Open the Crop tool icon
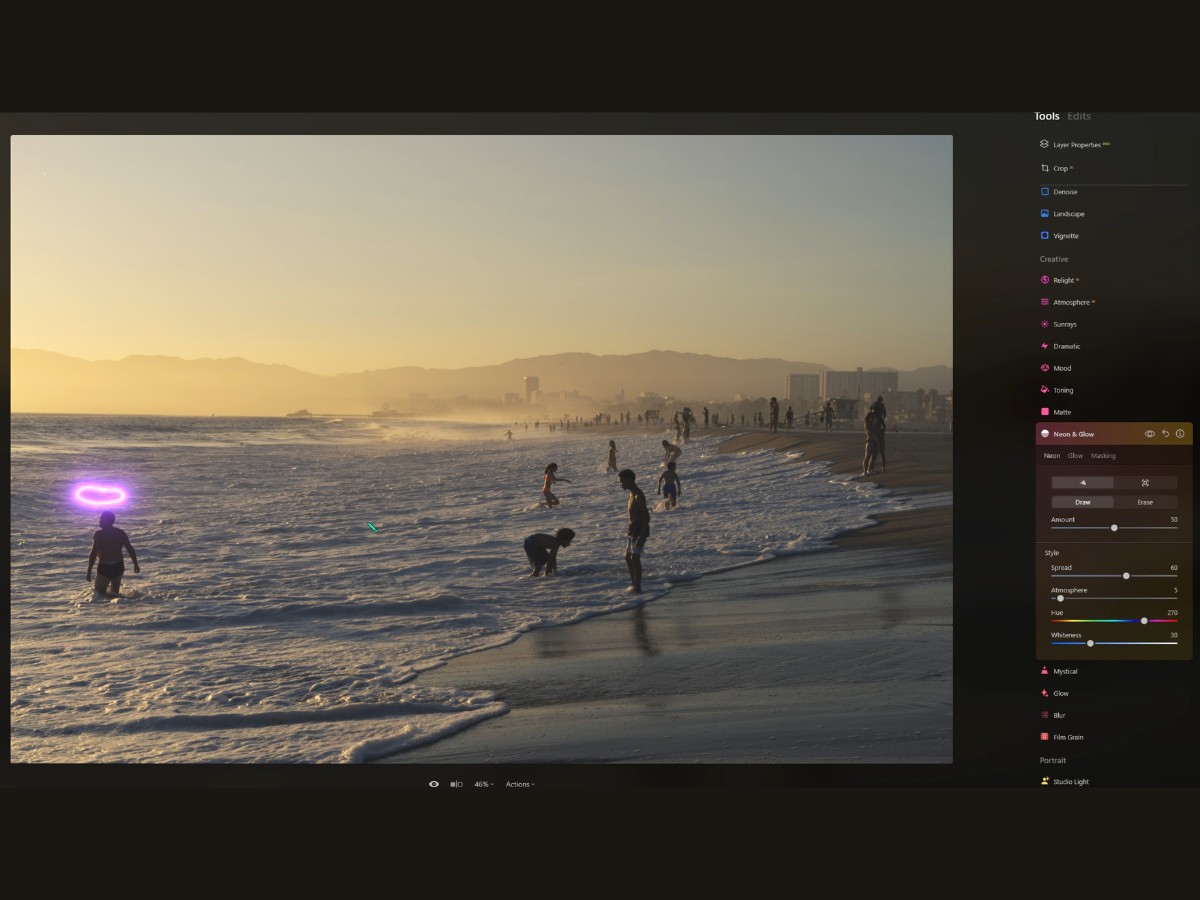 coord(1044,168)
